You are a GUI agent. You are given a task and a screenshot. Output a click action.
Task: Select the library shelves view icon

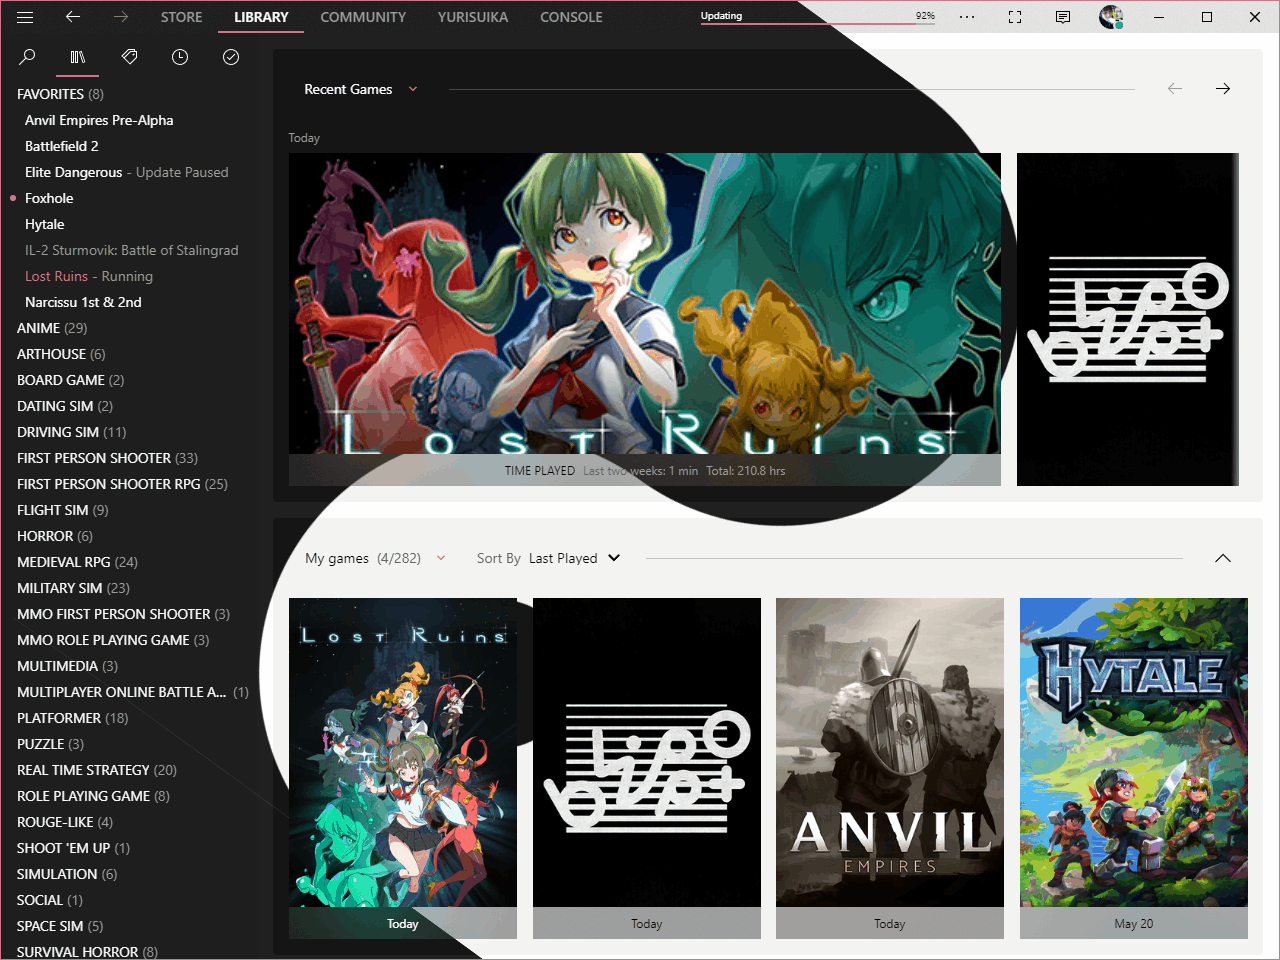tap(77, 57)
